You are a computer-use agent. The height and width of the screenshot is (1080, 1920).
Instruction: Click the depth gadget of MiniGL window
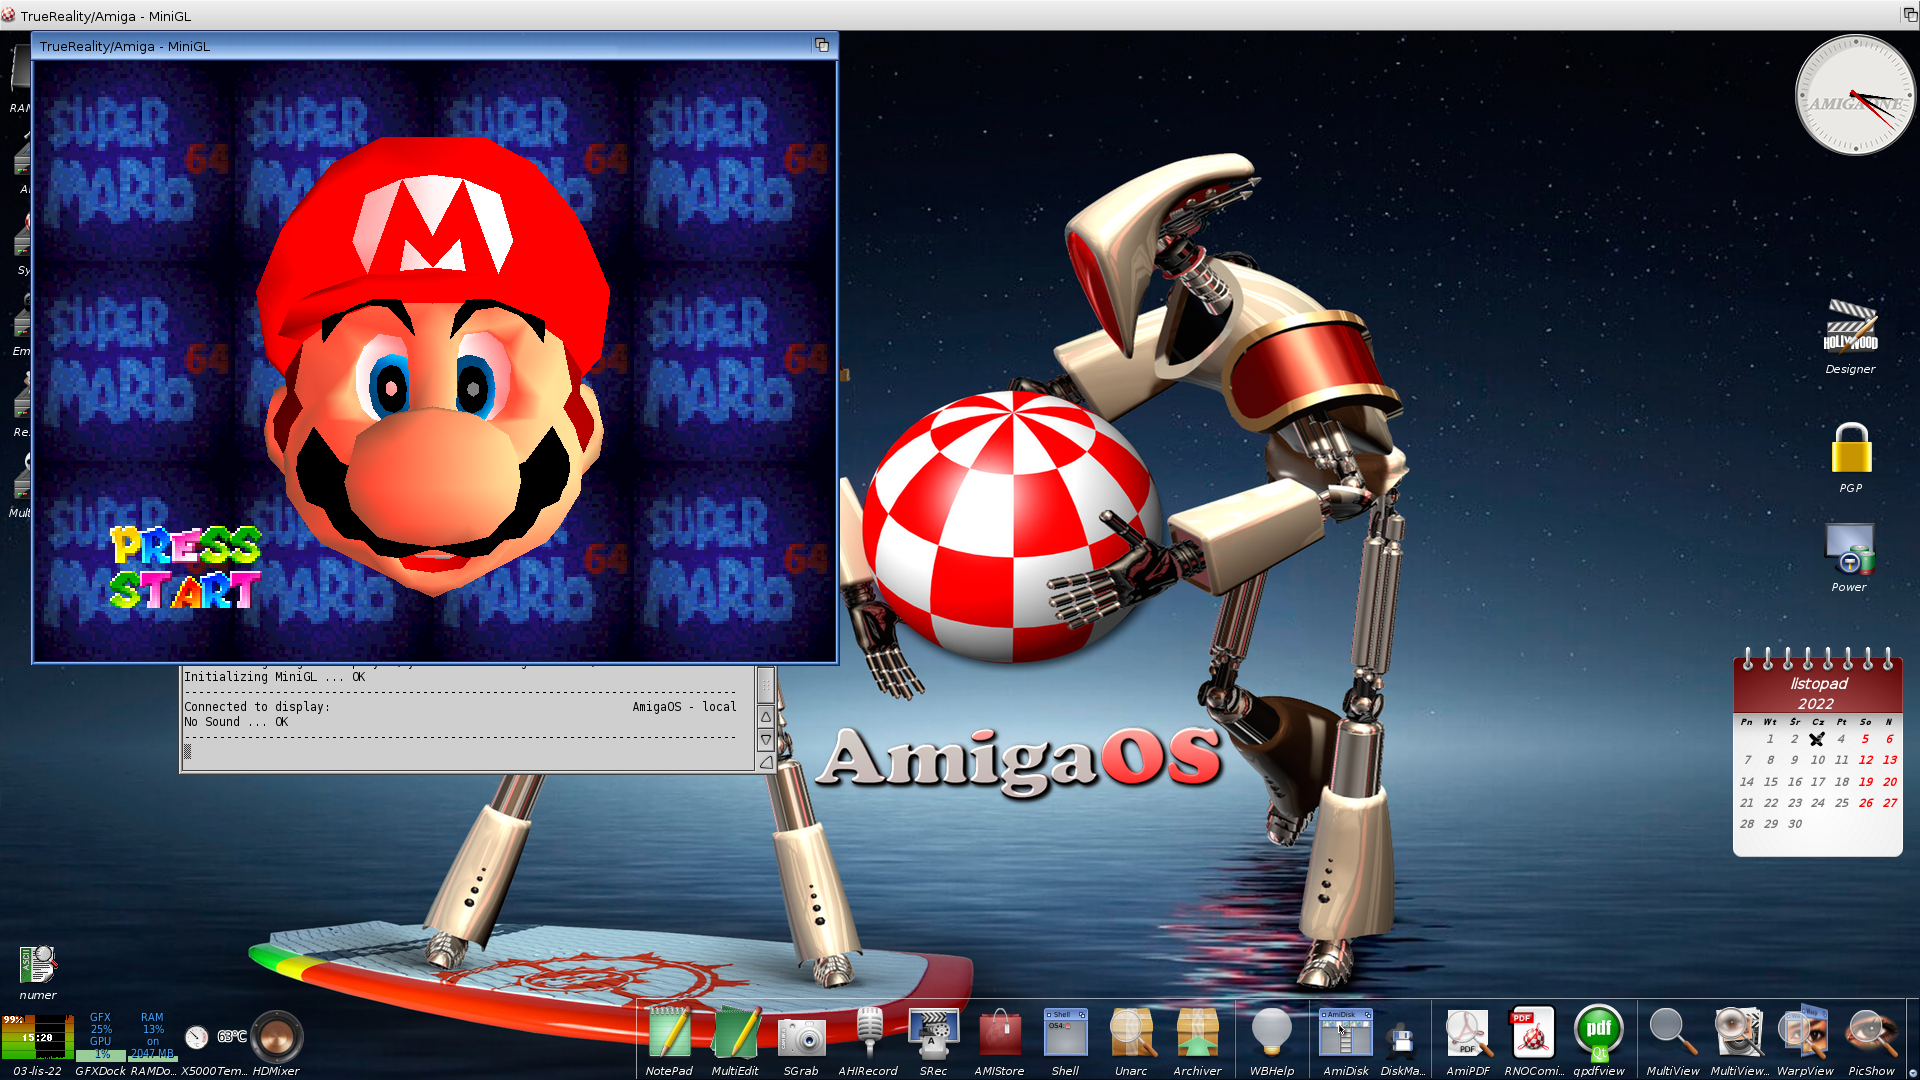[822, 45]
